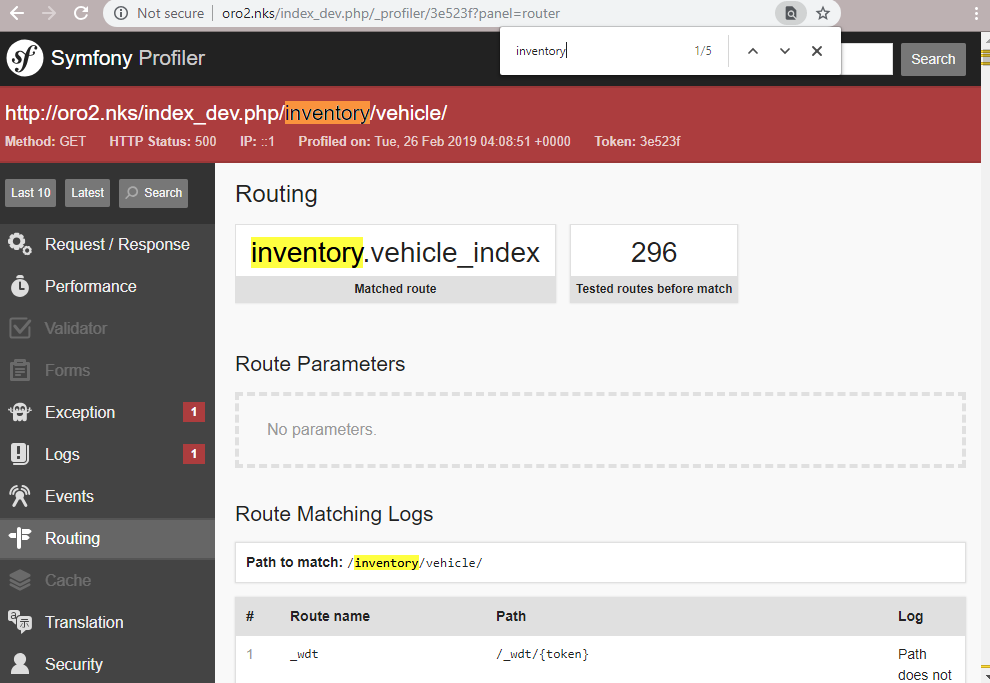Click the Translation icon in sidebar

pos(20,622)
